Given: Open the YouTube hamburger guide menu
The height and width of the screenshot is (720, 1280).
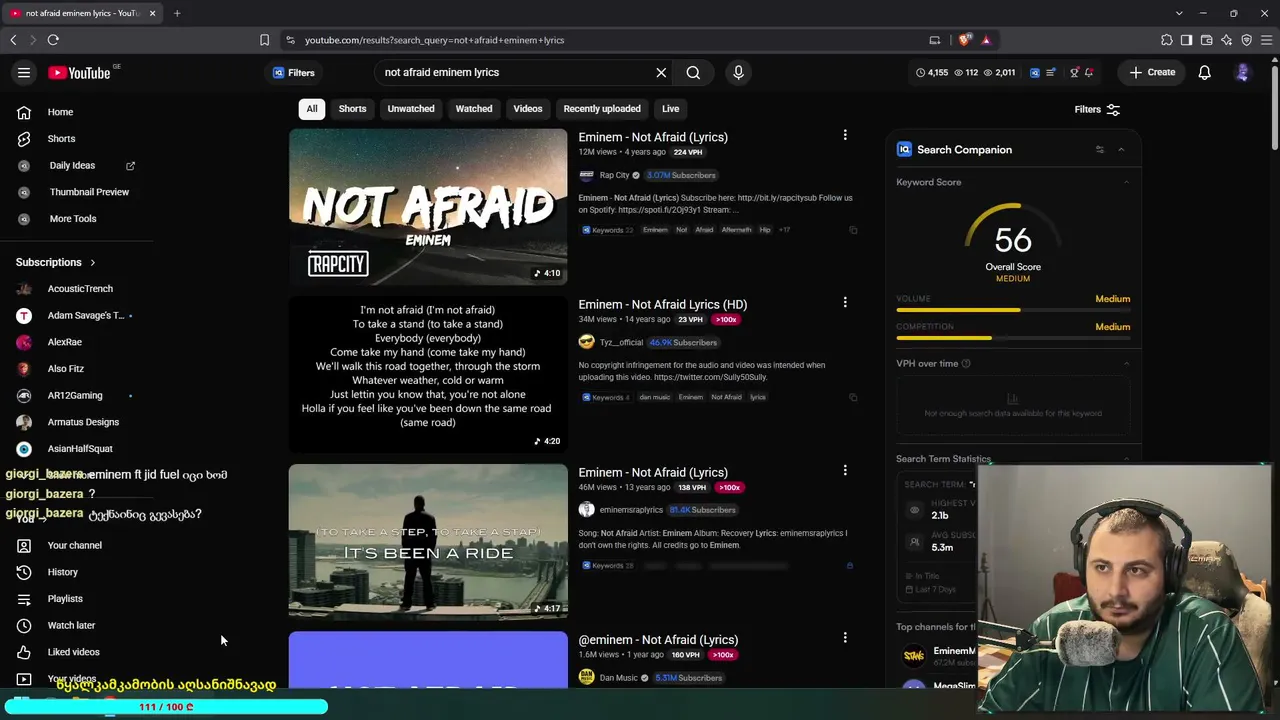Looking at the screenshot, I should 24,72.
